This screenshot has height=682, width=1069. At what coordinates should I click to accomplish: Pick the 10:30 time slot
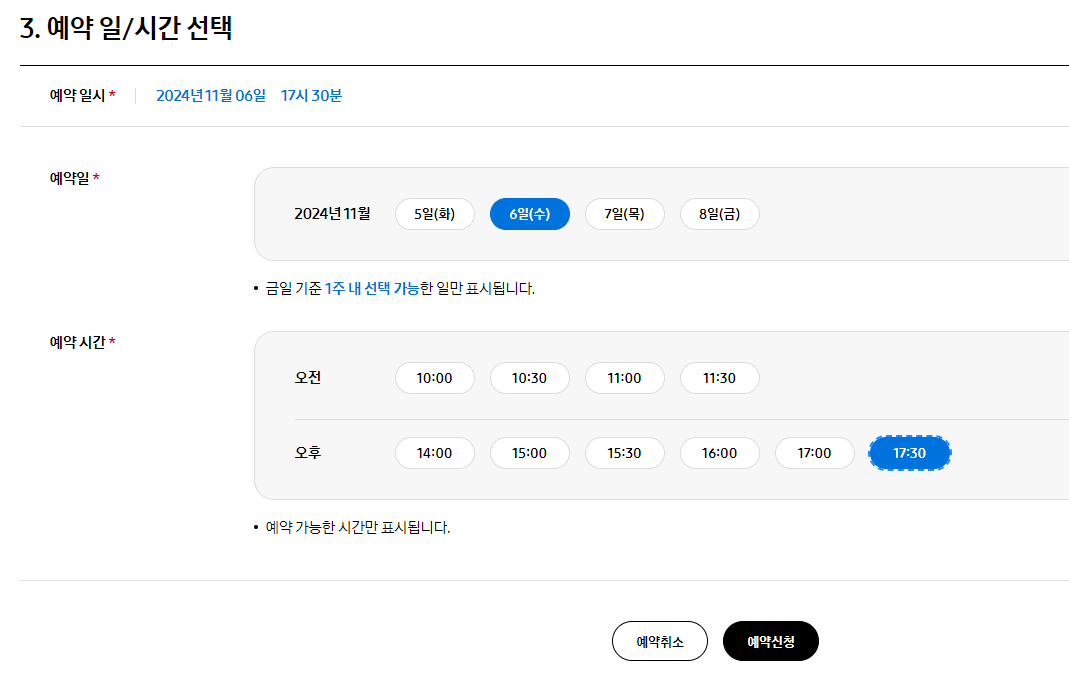(x=529, y=377)
